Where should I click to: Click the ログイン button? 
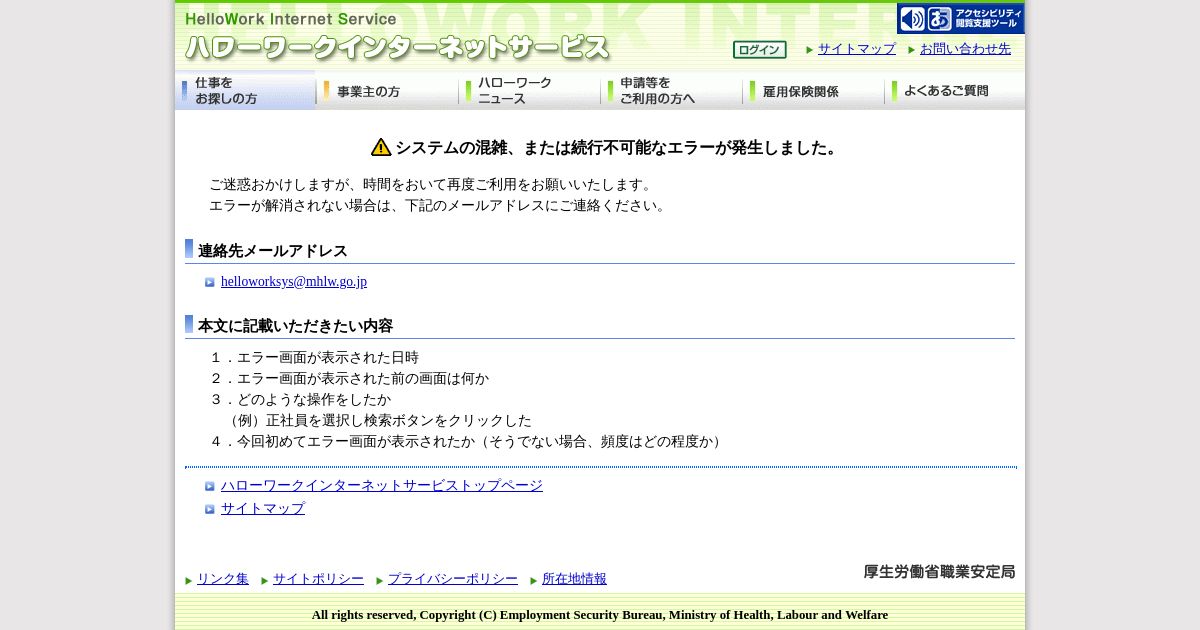click(x=759, y=50)
